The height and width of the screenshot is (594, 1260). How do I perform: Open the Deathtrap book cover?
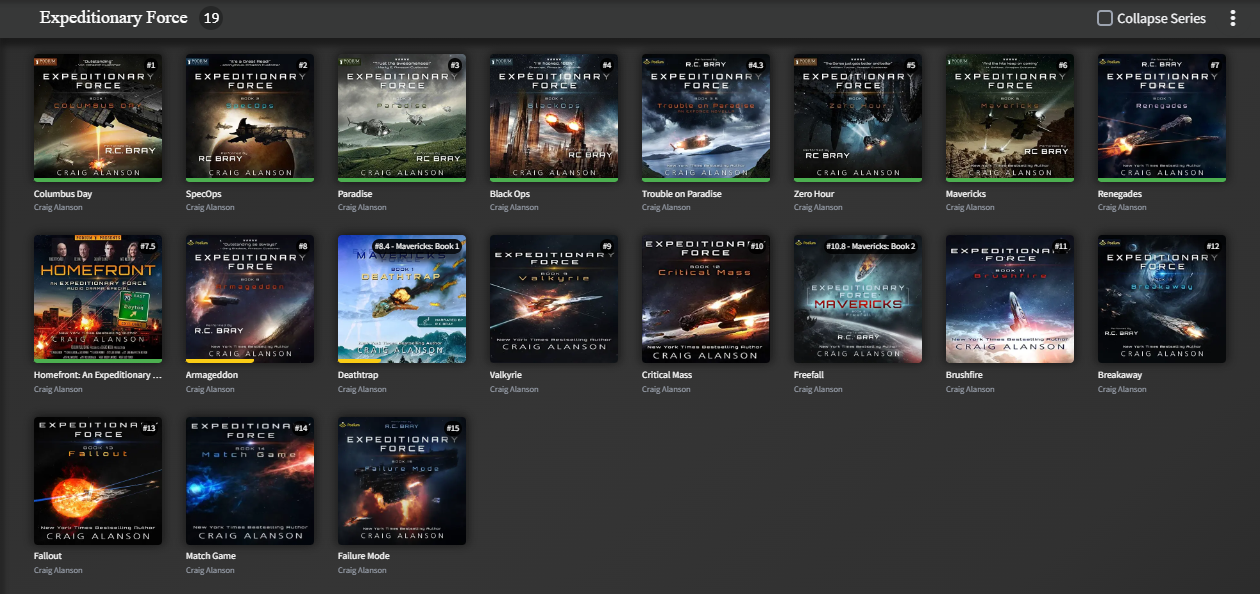tap(402, 299)
